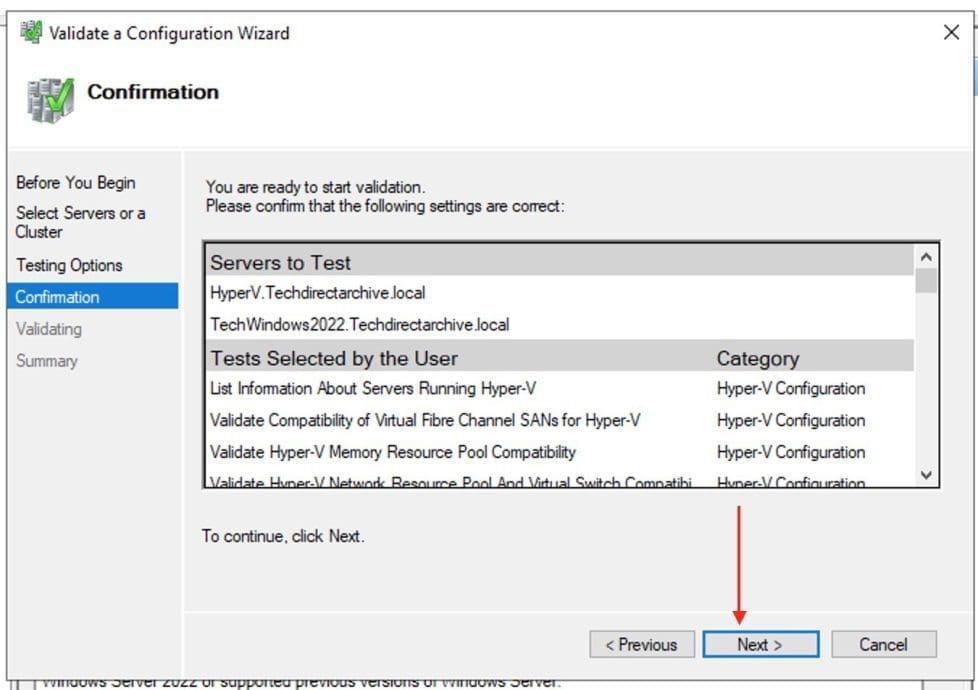Click the Validating step in the sidebar
The image size is (978, 690).
click(x=49, y=329)
